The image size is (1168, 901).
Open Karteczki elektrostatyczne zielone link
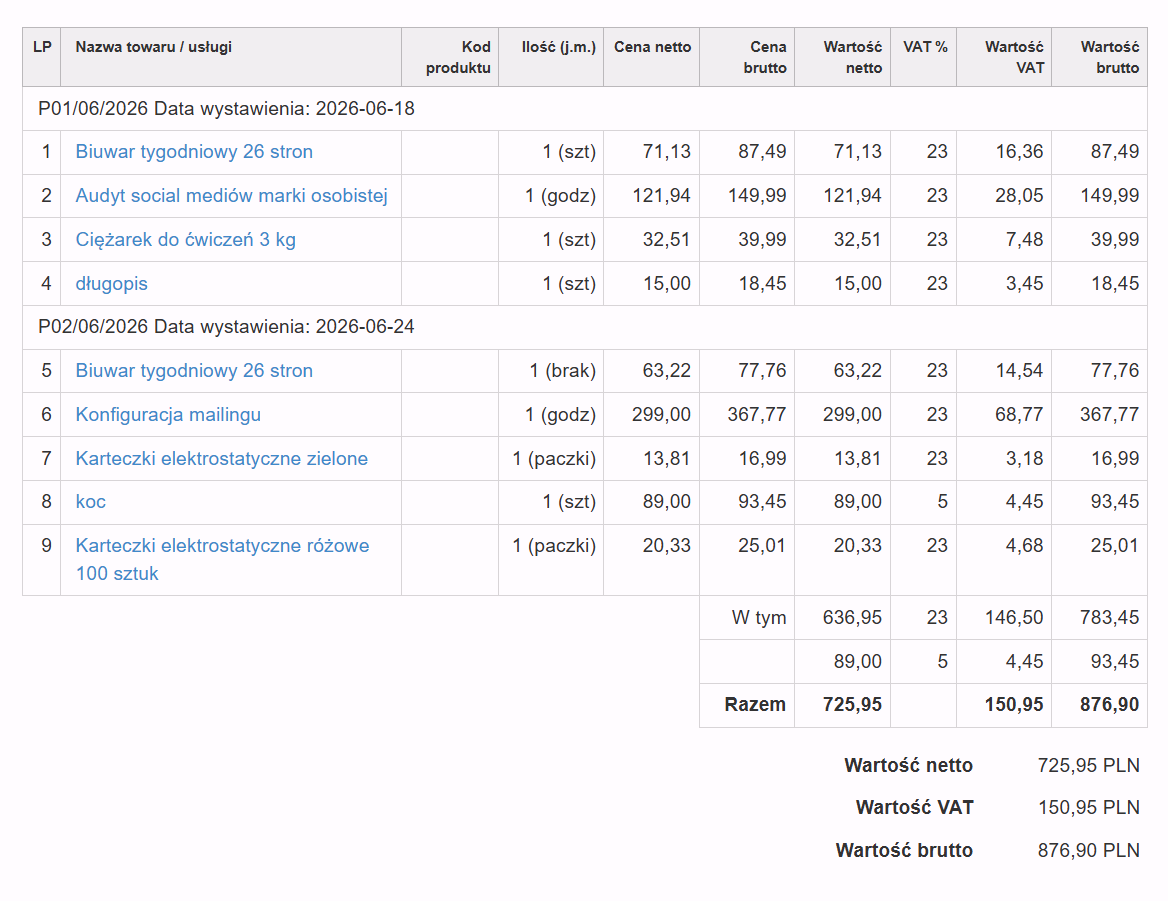(222, 459)
